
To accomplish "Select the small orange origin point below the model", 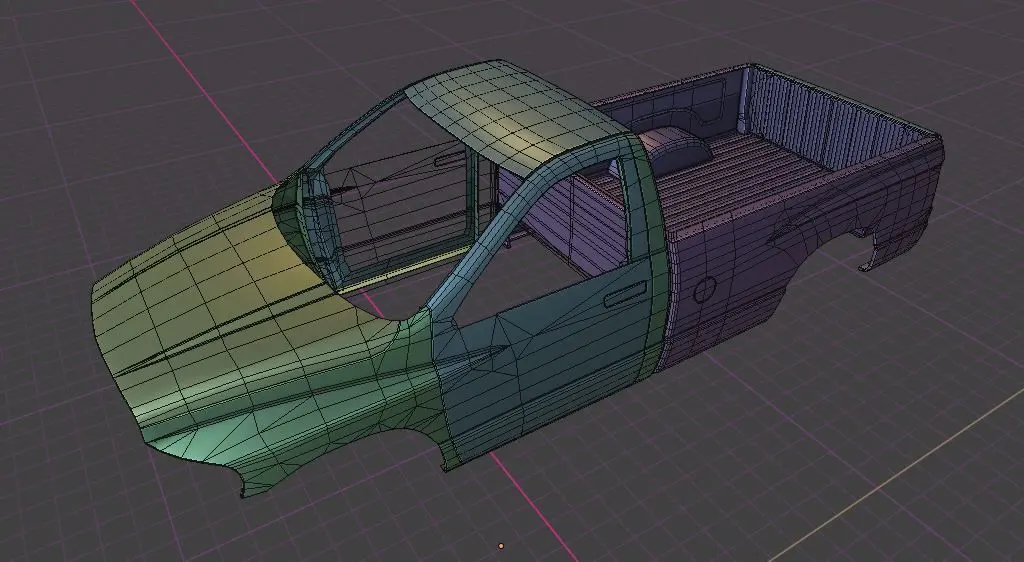I will [501, 546].
